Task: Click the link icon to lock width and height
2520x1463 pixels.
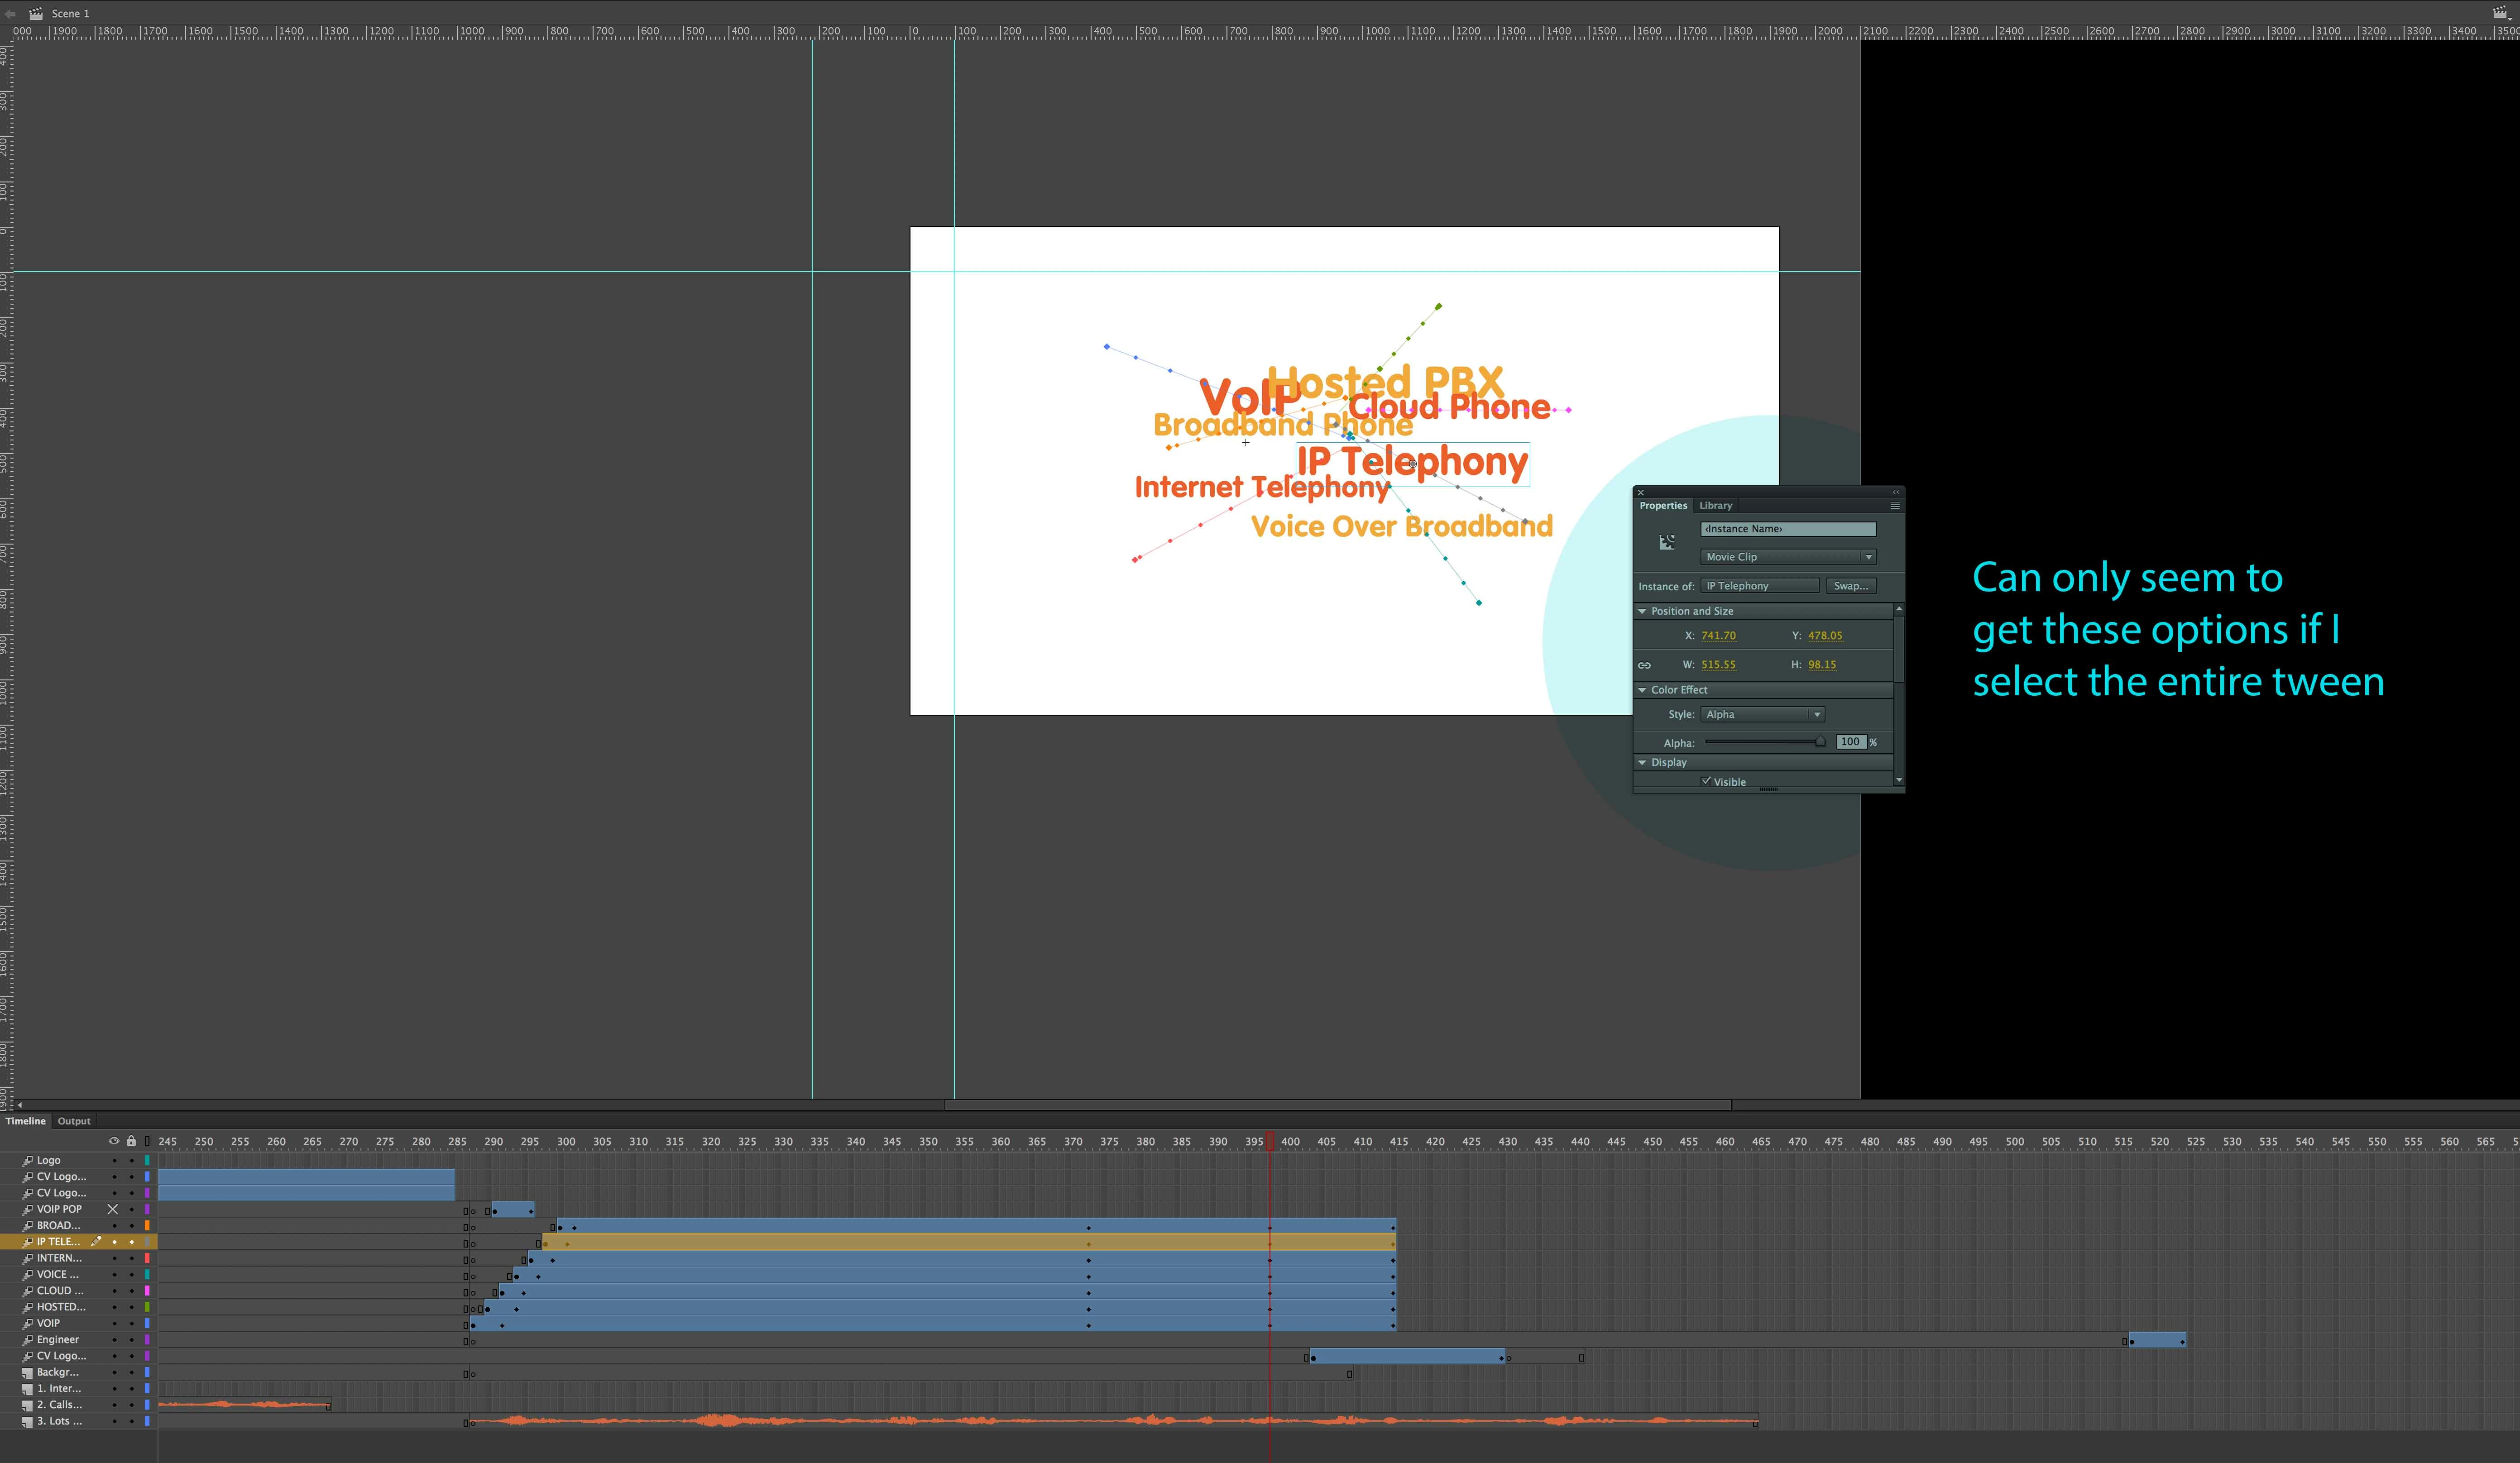Action: click(1644, 665)
